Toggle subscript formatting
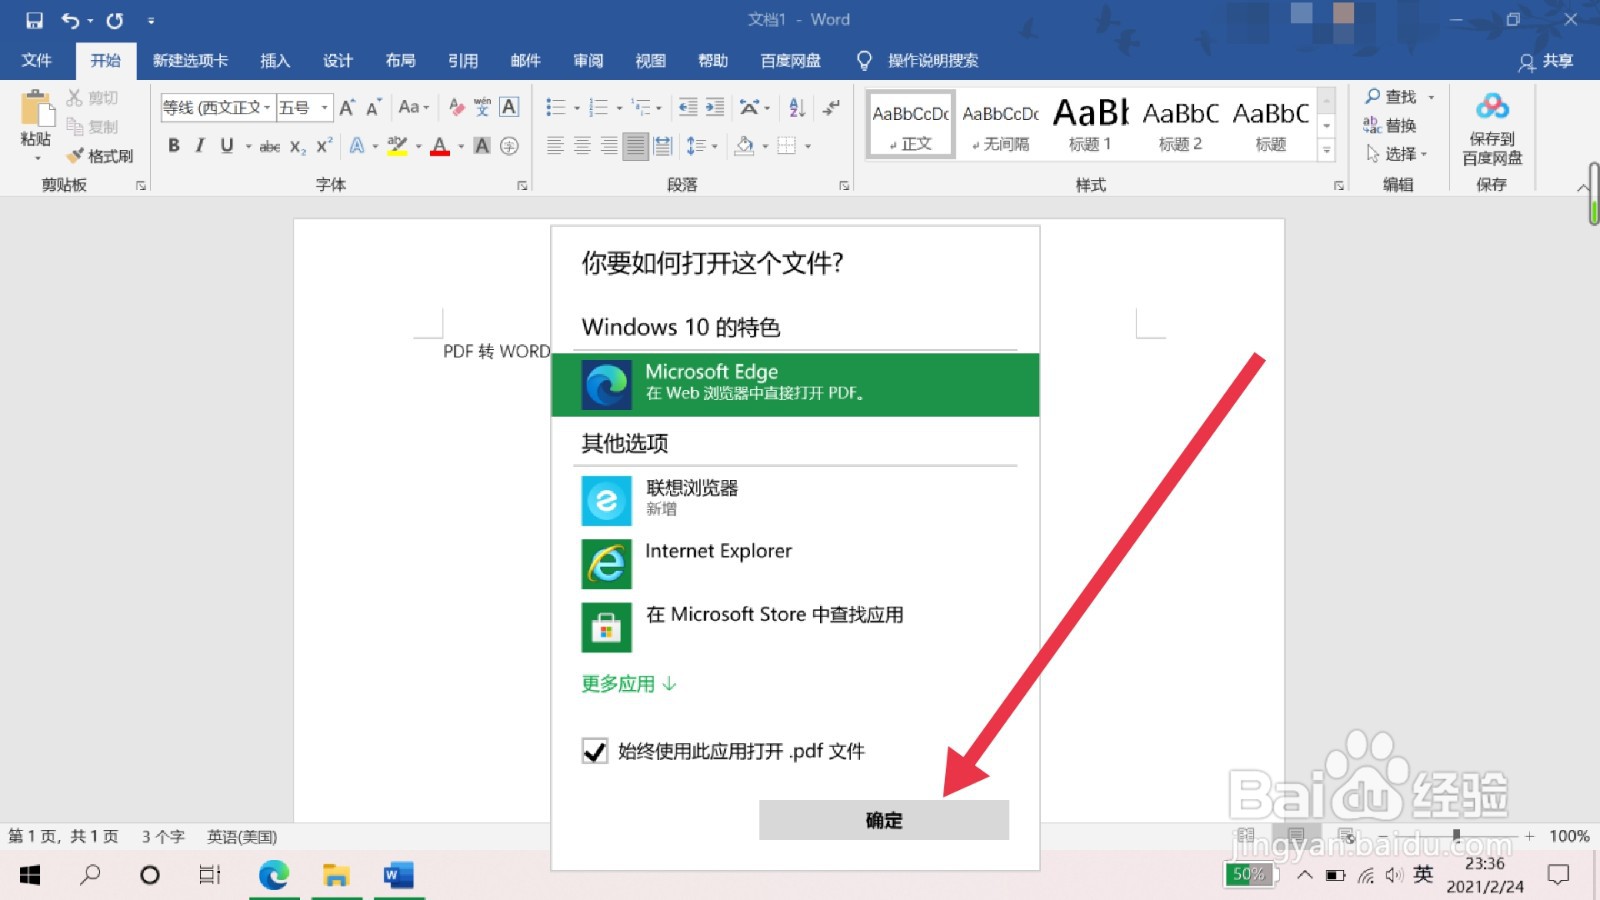Screen dimensions: 1600x900 (298, 146)
